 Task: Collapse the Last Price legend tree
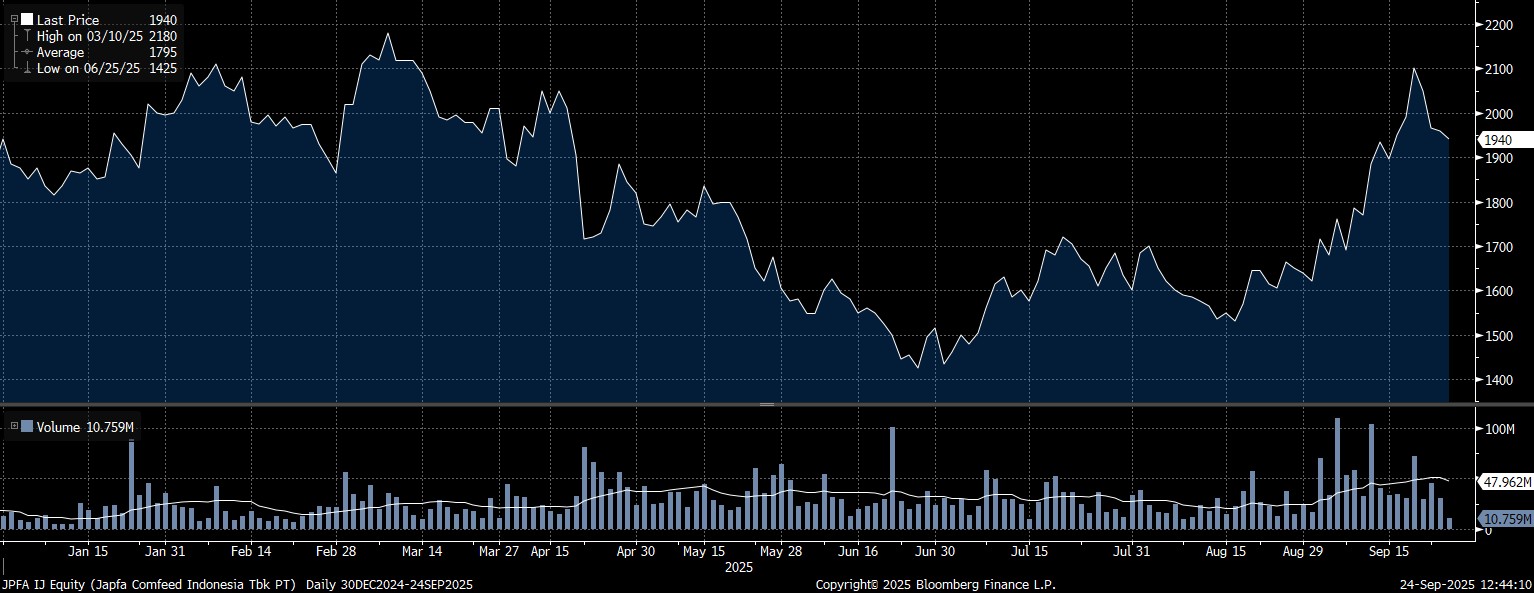[14, 19]
